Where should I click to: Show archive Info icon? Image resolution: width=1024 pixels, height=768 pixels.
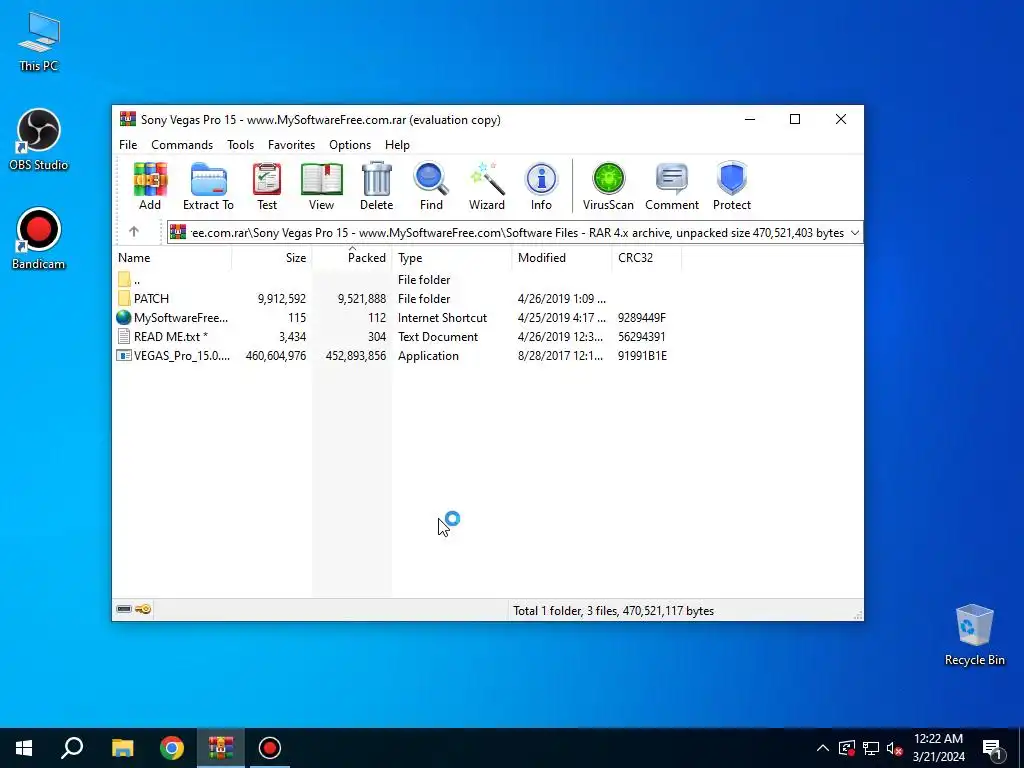click(x=541, y=186)
